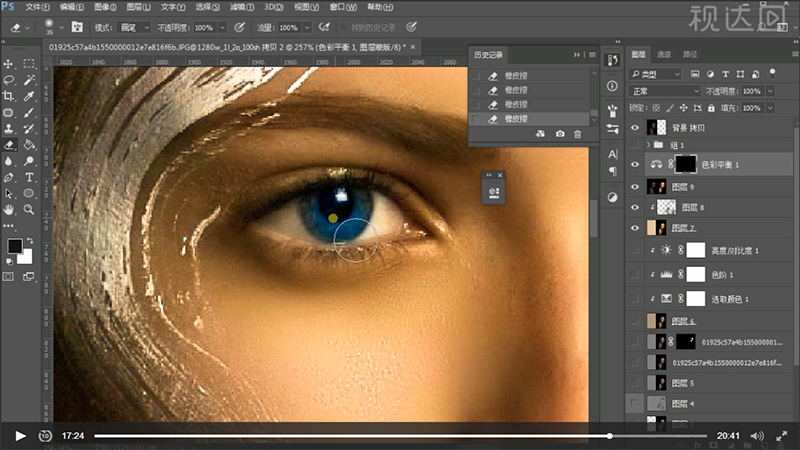This screenshot has height=450, width=800.
Task: Open the flow 流量 dropdown arrow
Action: click(x=307, y=28)
